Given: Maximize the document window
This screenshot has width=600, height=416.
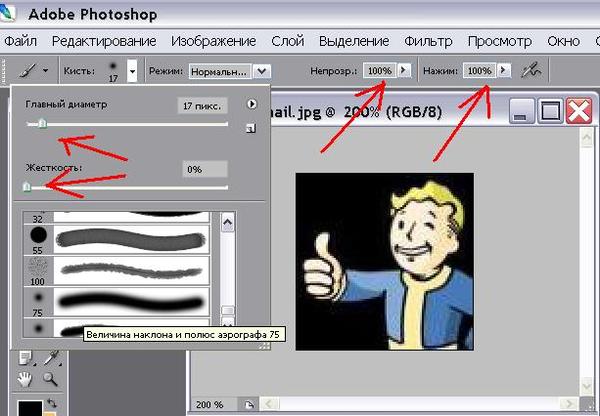Looking at the screenshot, I should tap(550, 111).
